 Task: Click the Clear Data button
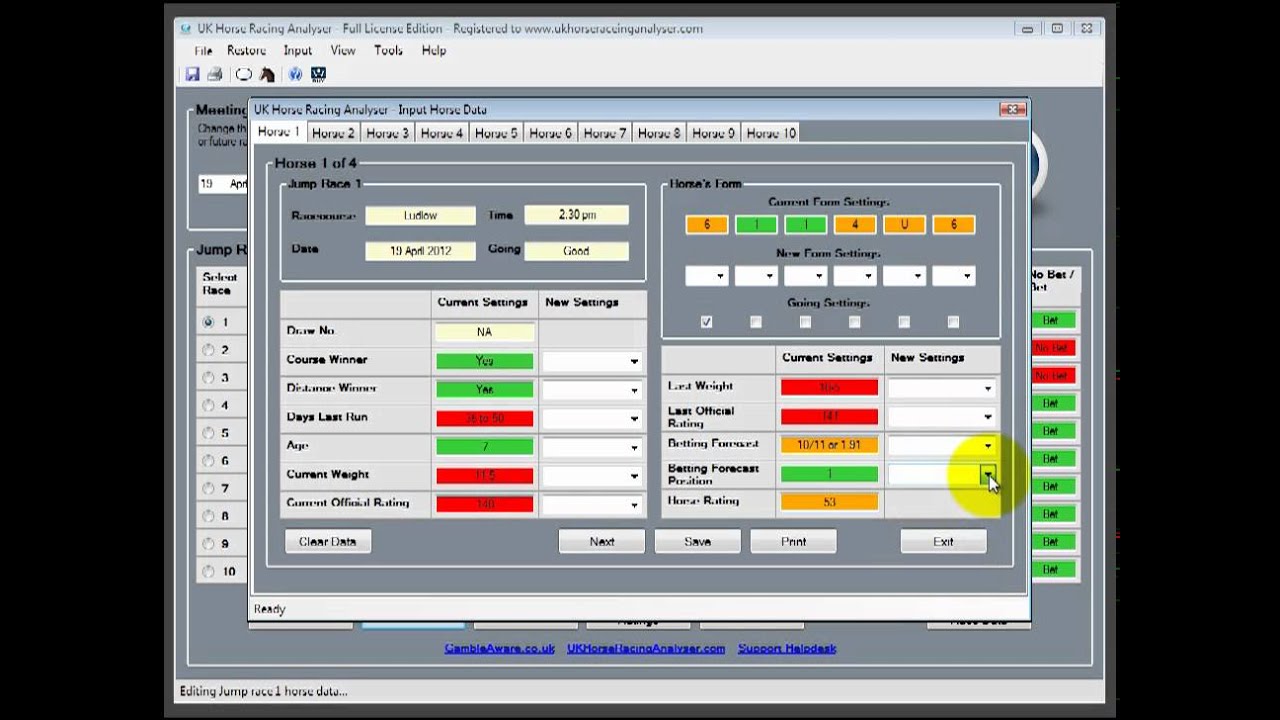pyautogui.click(x=328, y=541)
